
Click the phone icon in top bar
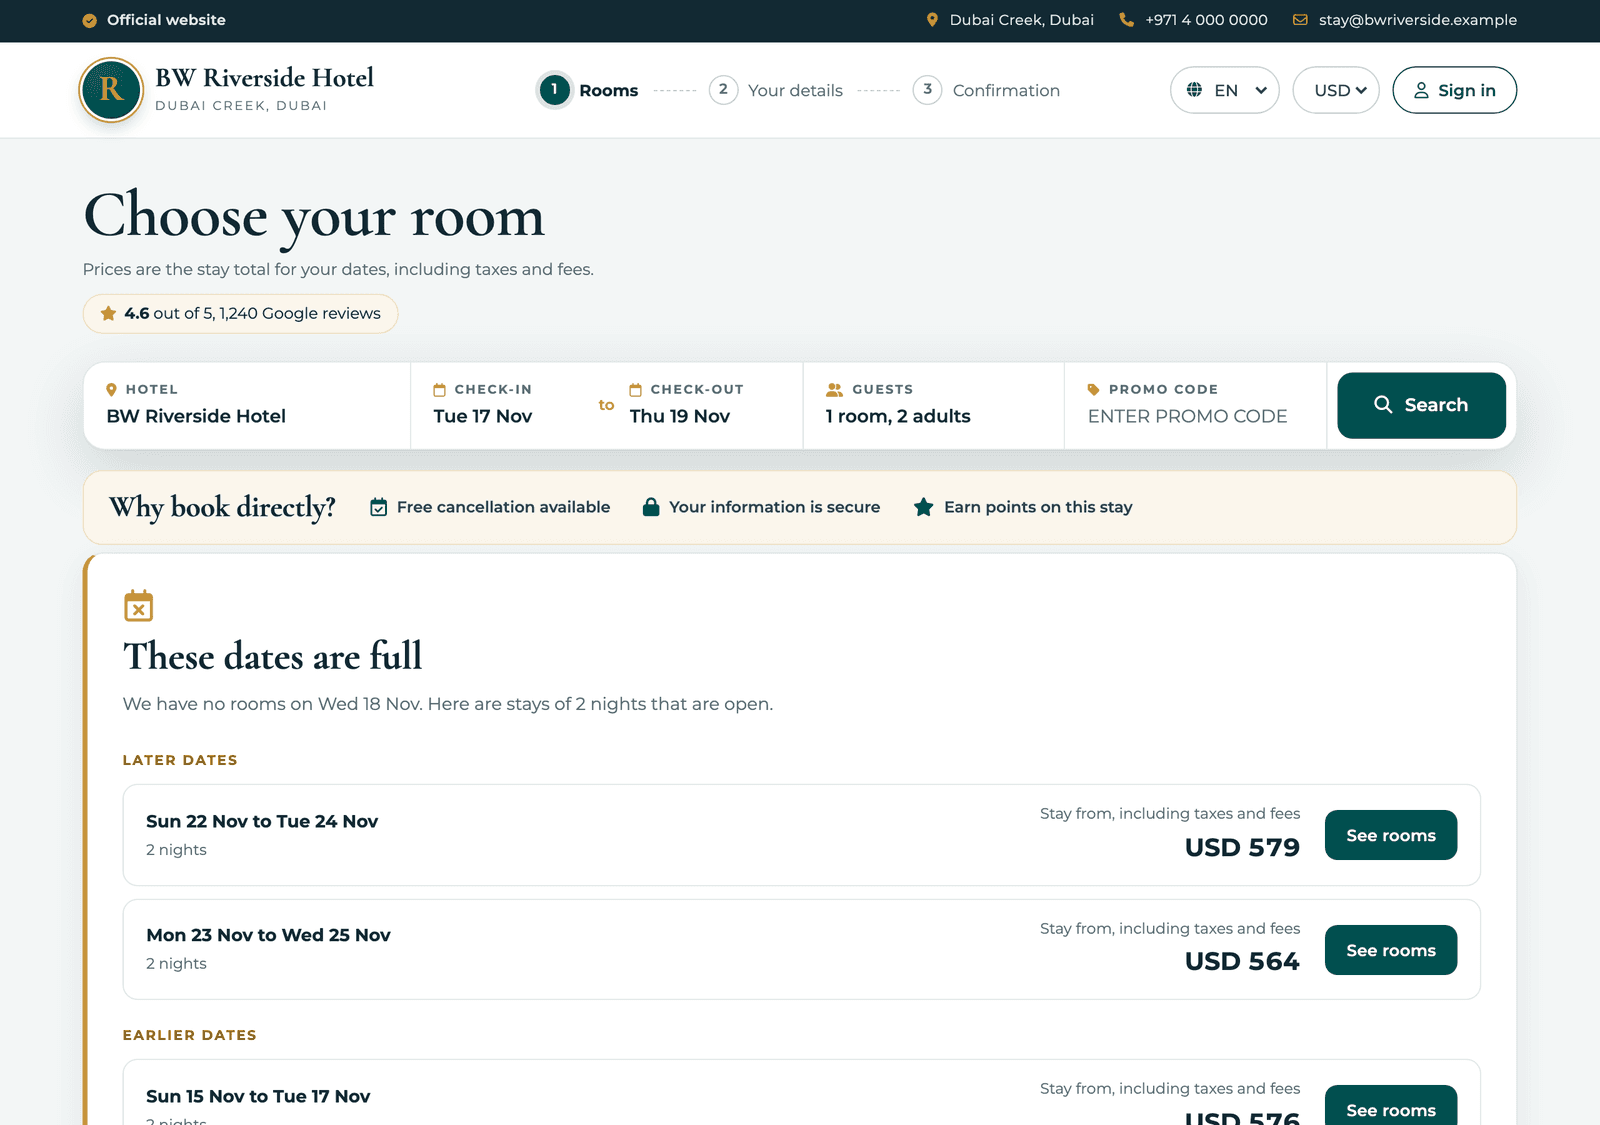tap(1127, 20)
